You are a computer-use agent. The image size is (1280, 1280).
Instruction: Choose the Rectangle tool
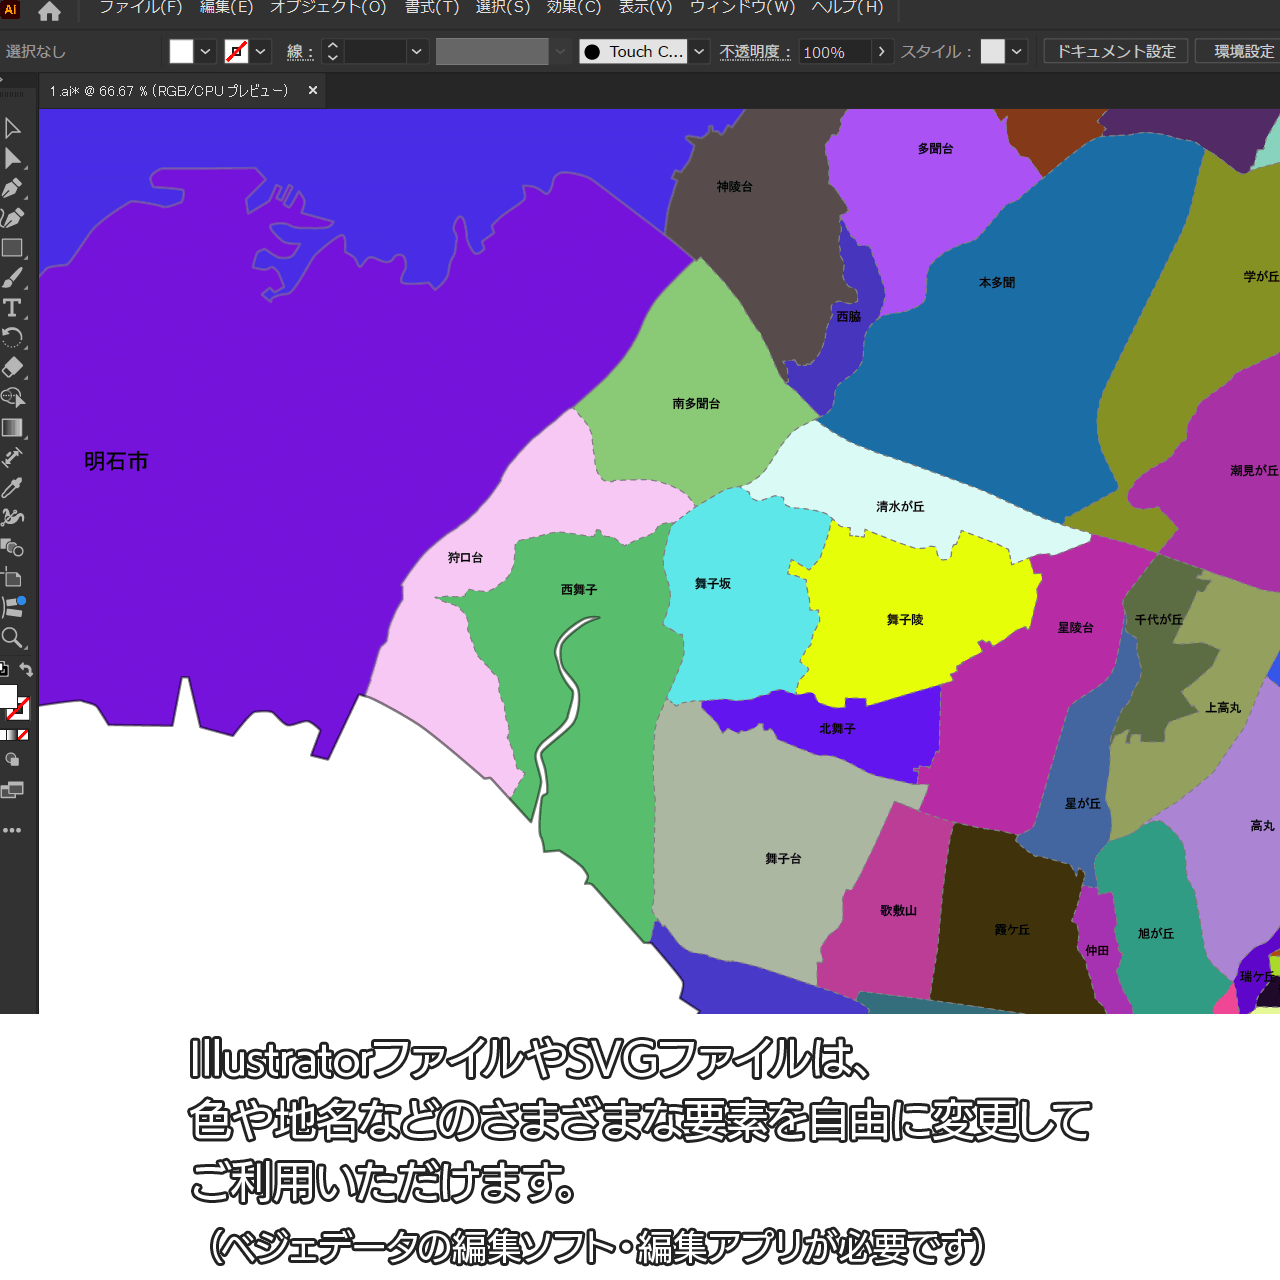point(12,248)
